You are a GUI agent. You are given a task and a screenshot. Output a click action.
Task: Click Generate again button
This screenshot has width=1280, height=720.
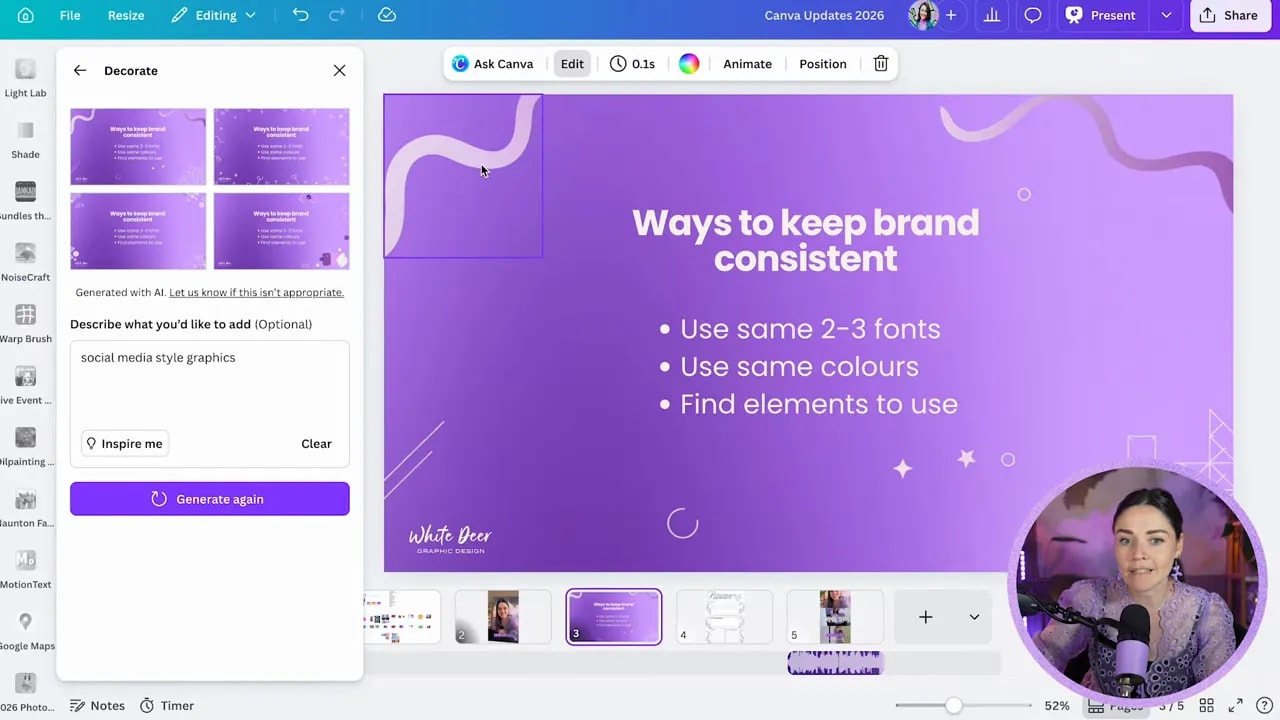[210, 499]
